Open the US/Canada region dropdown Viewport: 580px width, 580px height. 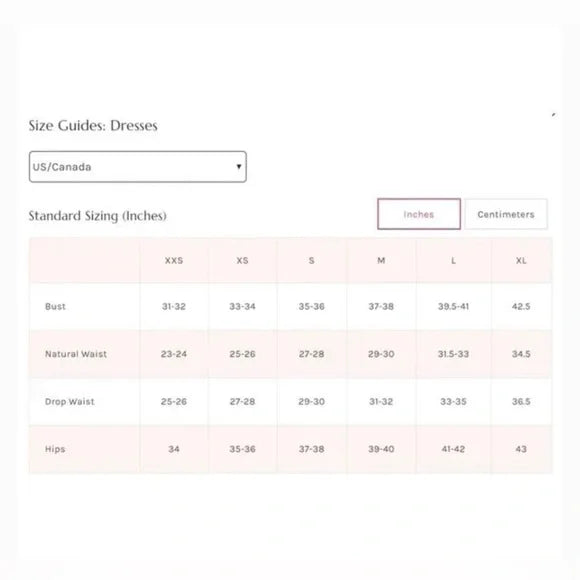tap(138, 166)
